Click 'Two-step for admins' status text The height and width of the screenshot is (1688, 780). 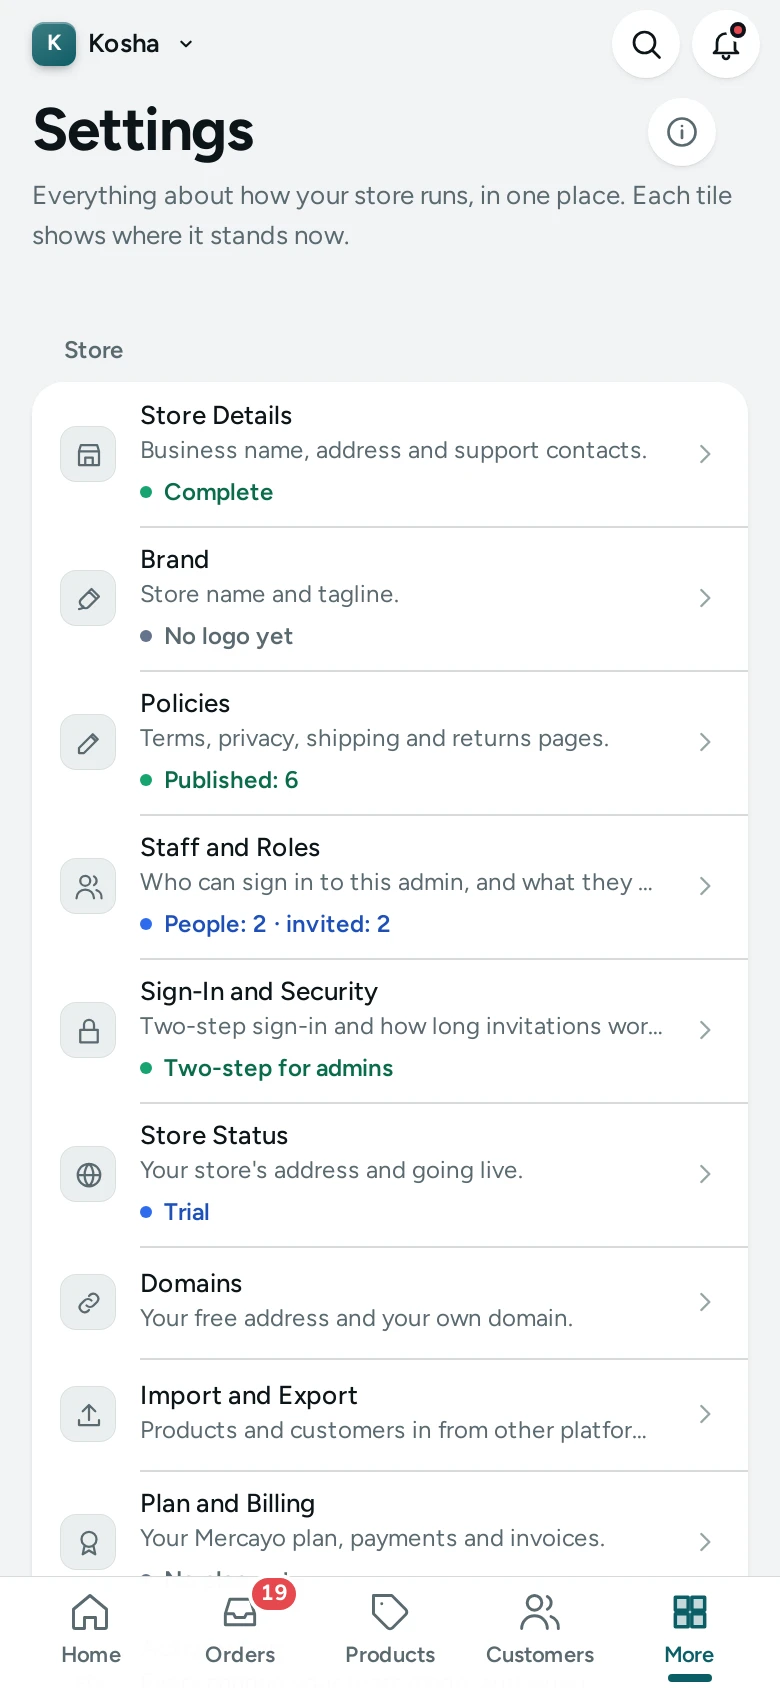coord(278,1068)
